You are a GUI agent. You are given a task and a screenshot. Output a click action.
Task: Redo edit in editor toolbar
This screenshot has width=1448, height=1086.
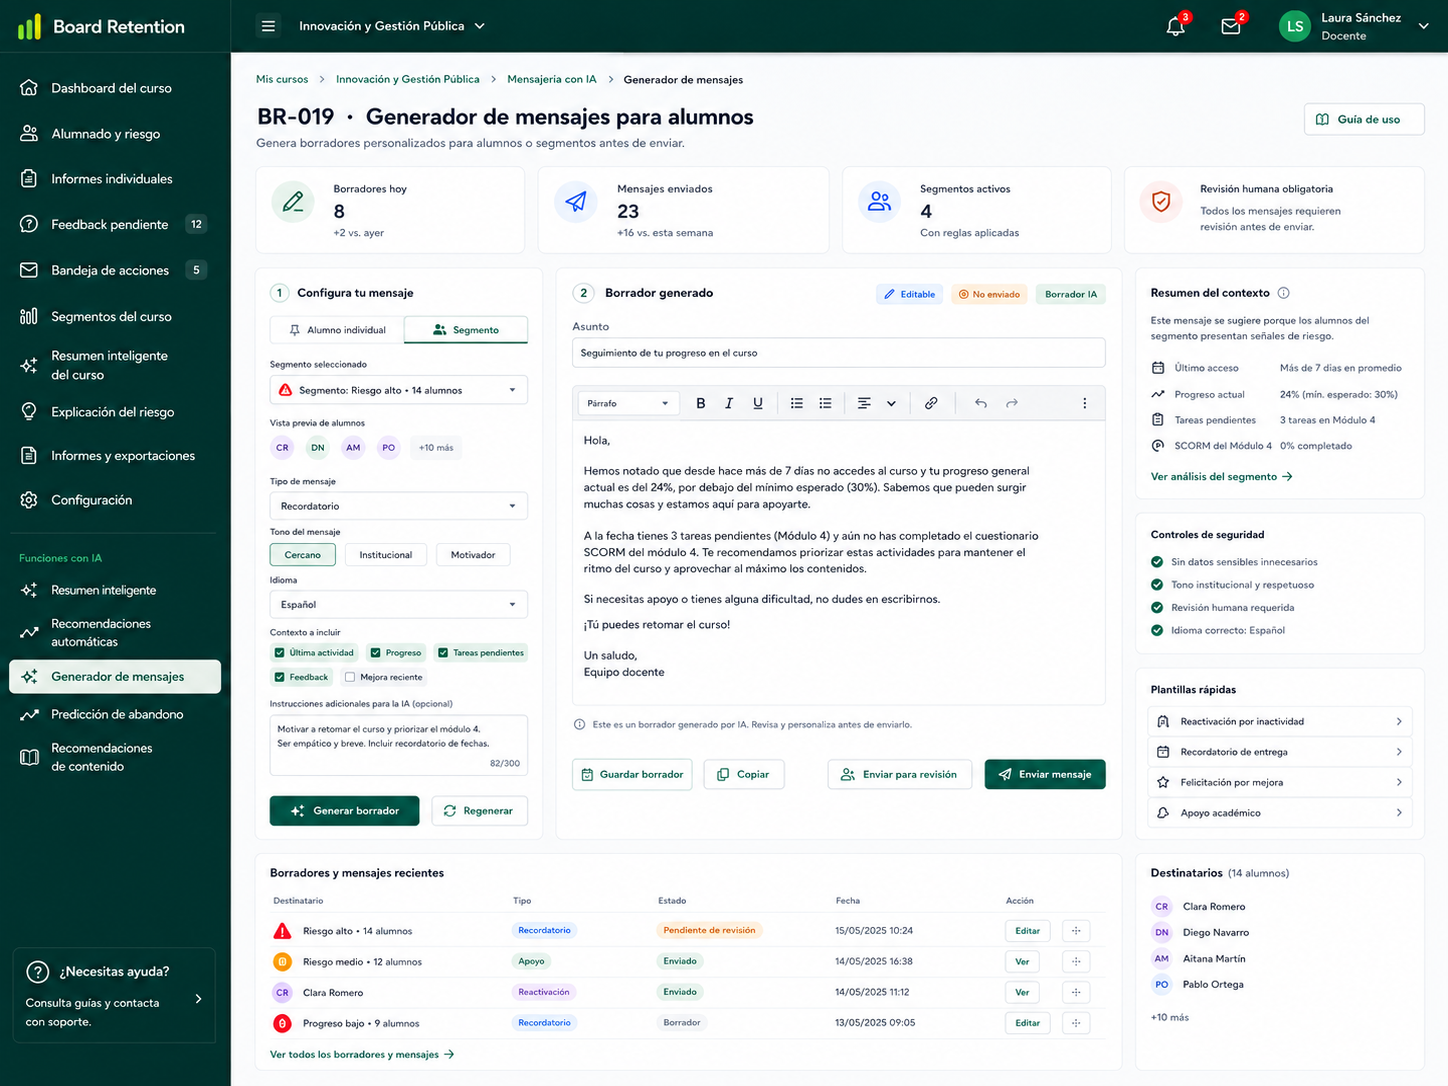[x=1012, y=403]
